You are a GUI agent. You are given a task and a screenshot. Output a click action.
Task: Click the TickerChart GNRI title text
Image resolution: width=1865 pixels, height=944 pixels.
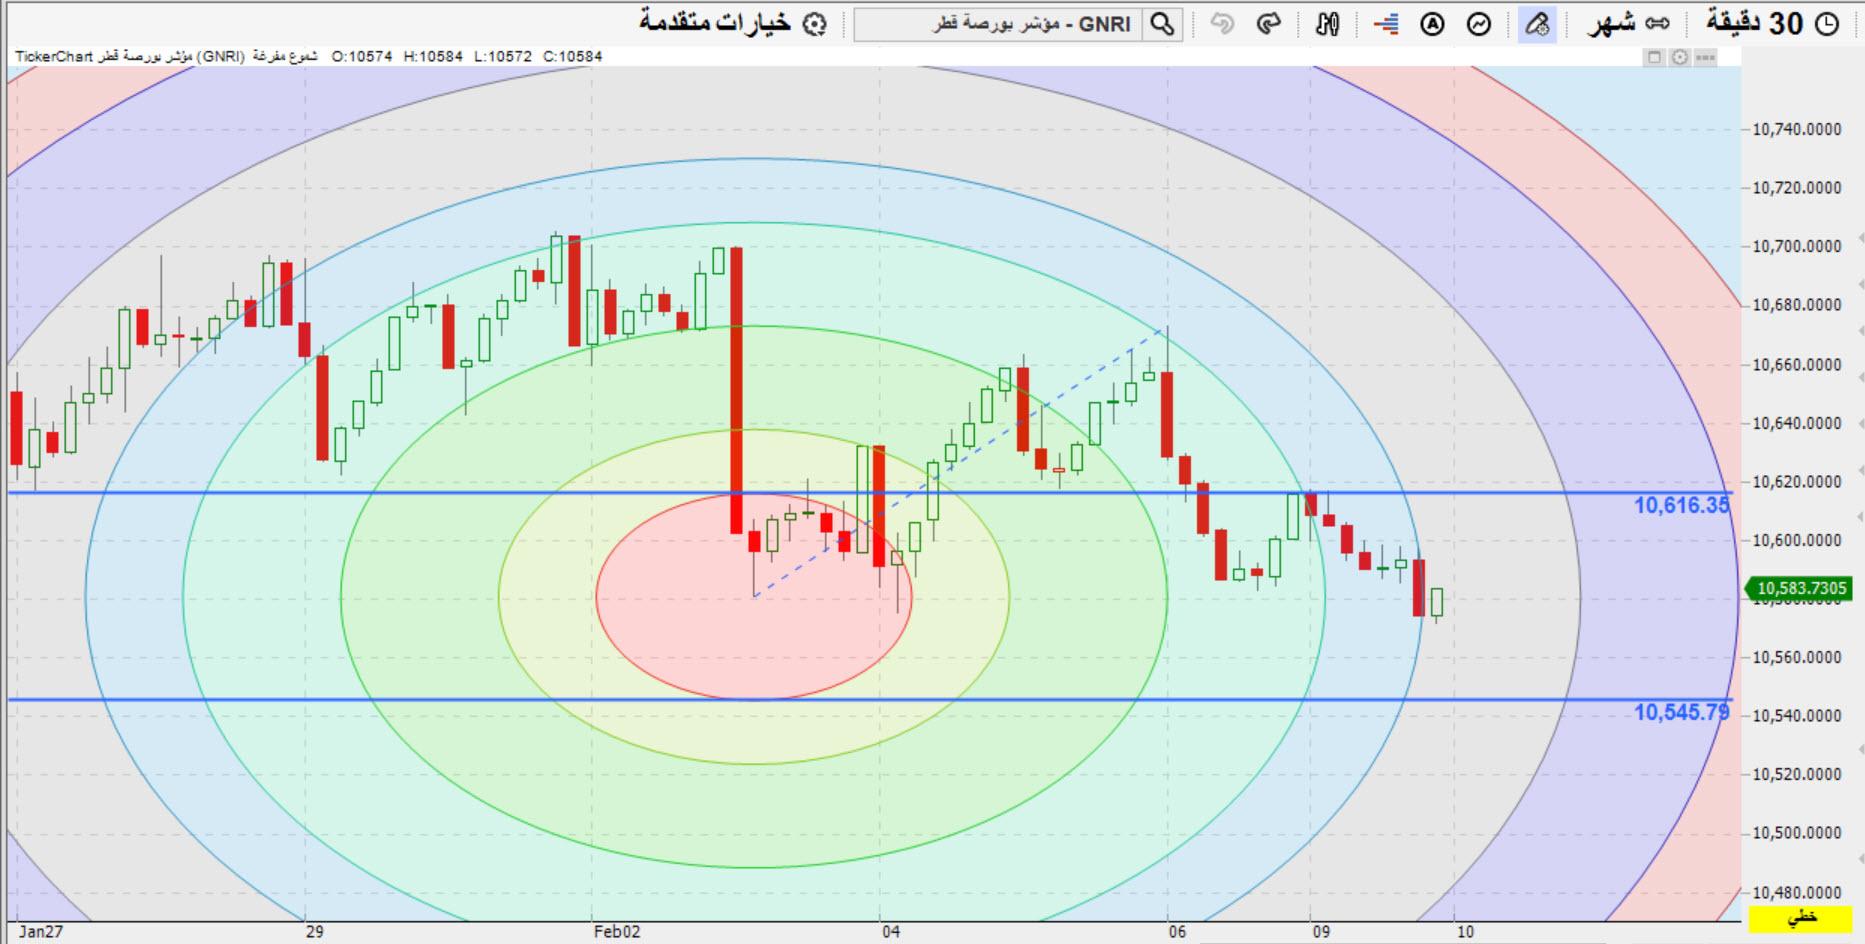129,56
